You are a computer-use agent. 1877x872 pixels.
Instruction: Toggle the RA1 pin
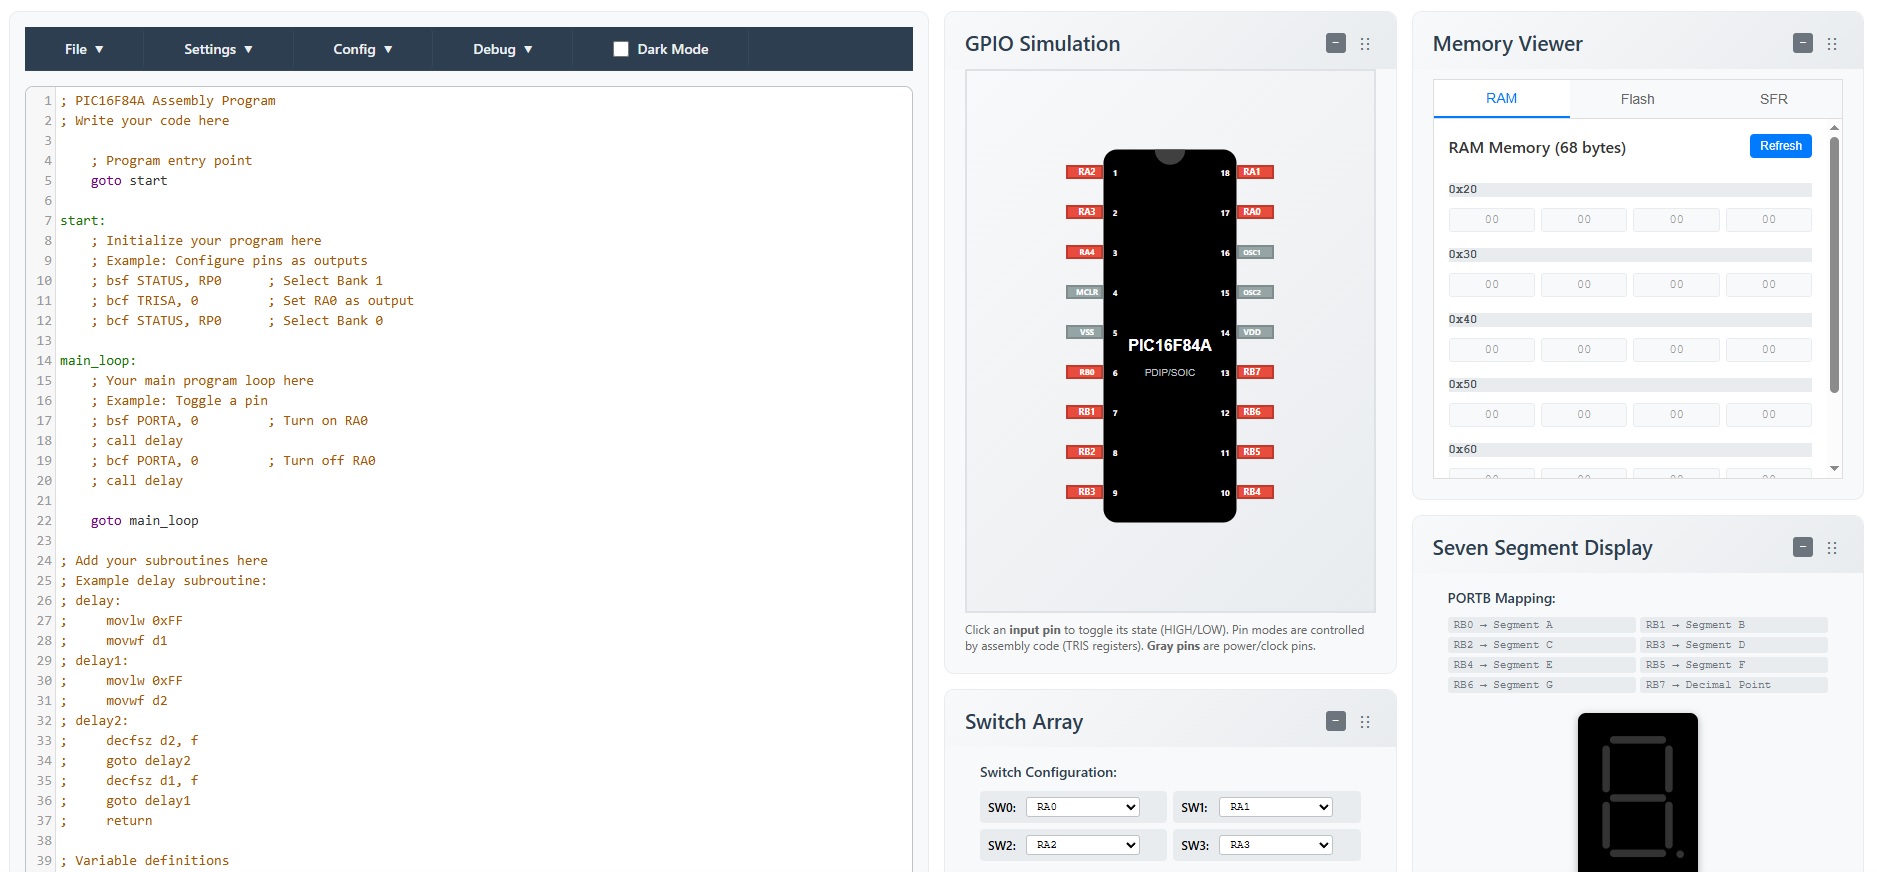pos(1253,172)
